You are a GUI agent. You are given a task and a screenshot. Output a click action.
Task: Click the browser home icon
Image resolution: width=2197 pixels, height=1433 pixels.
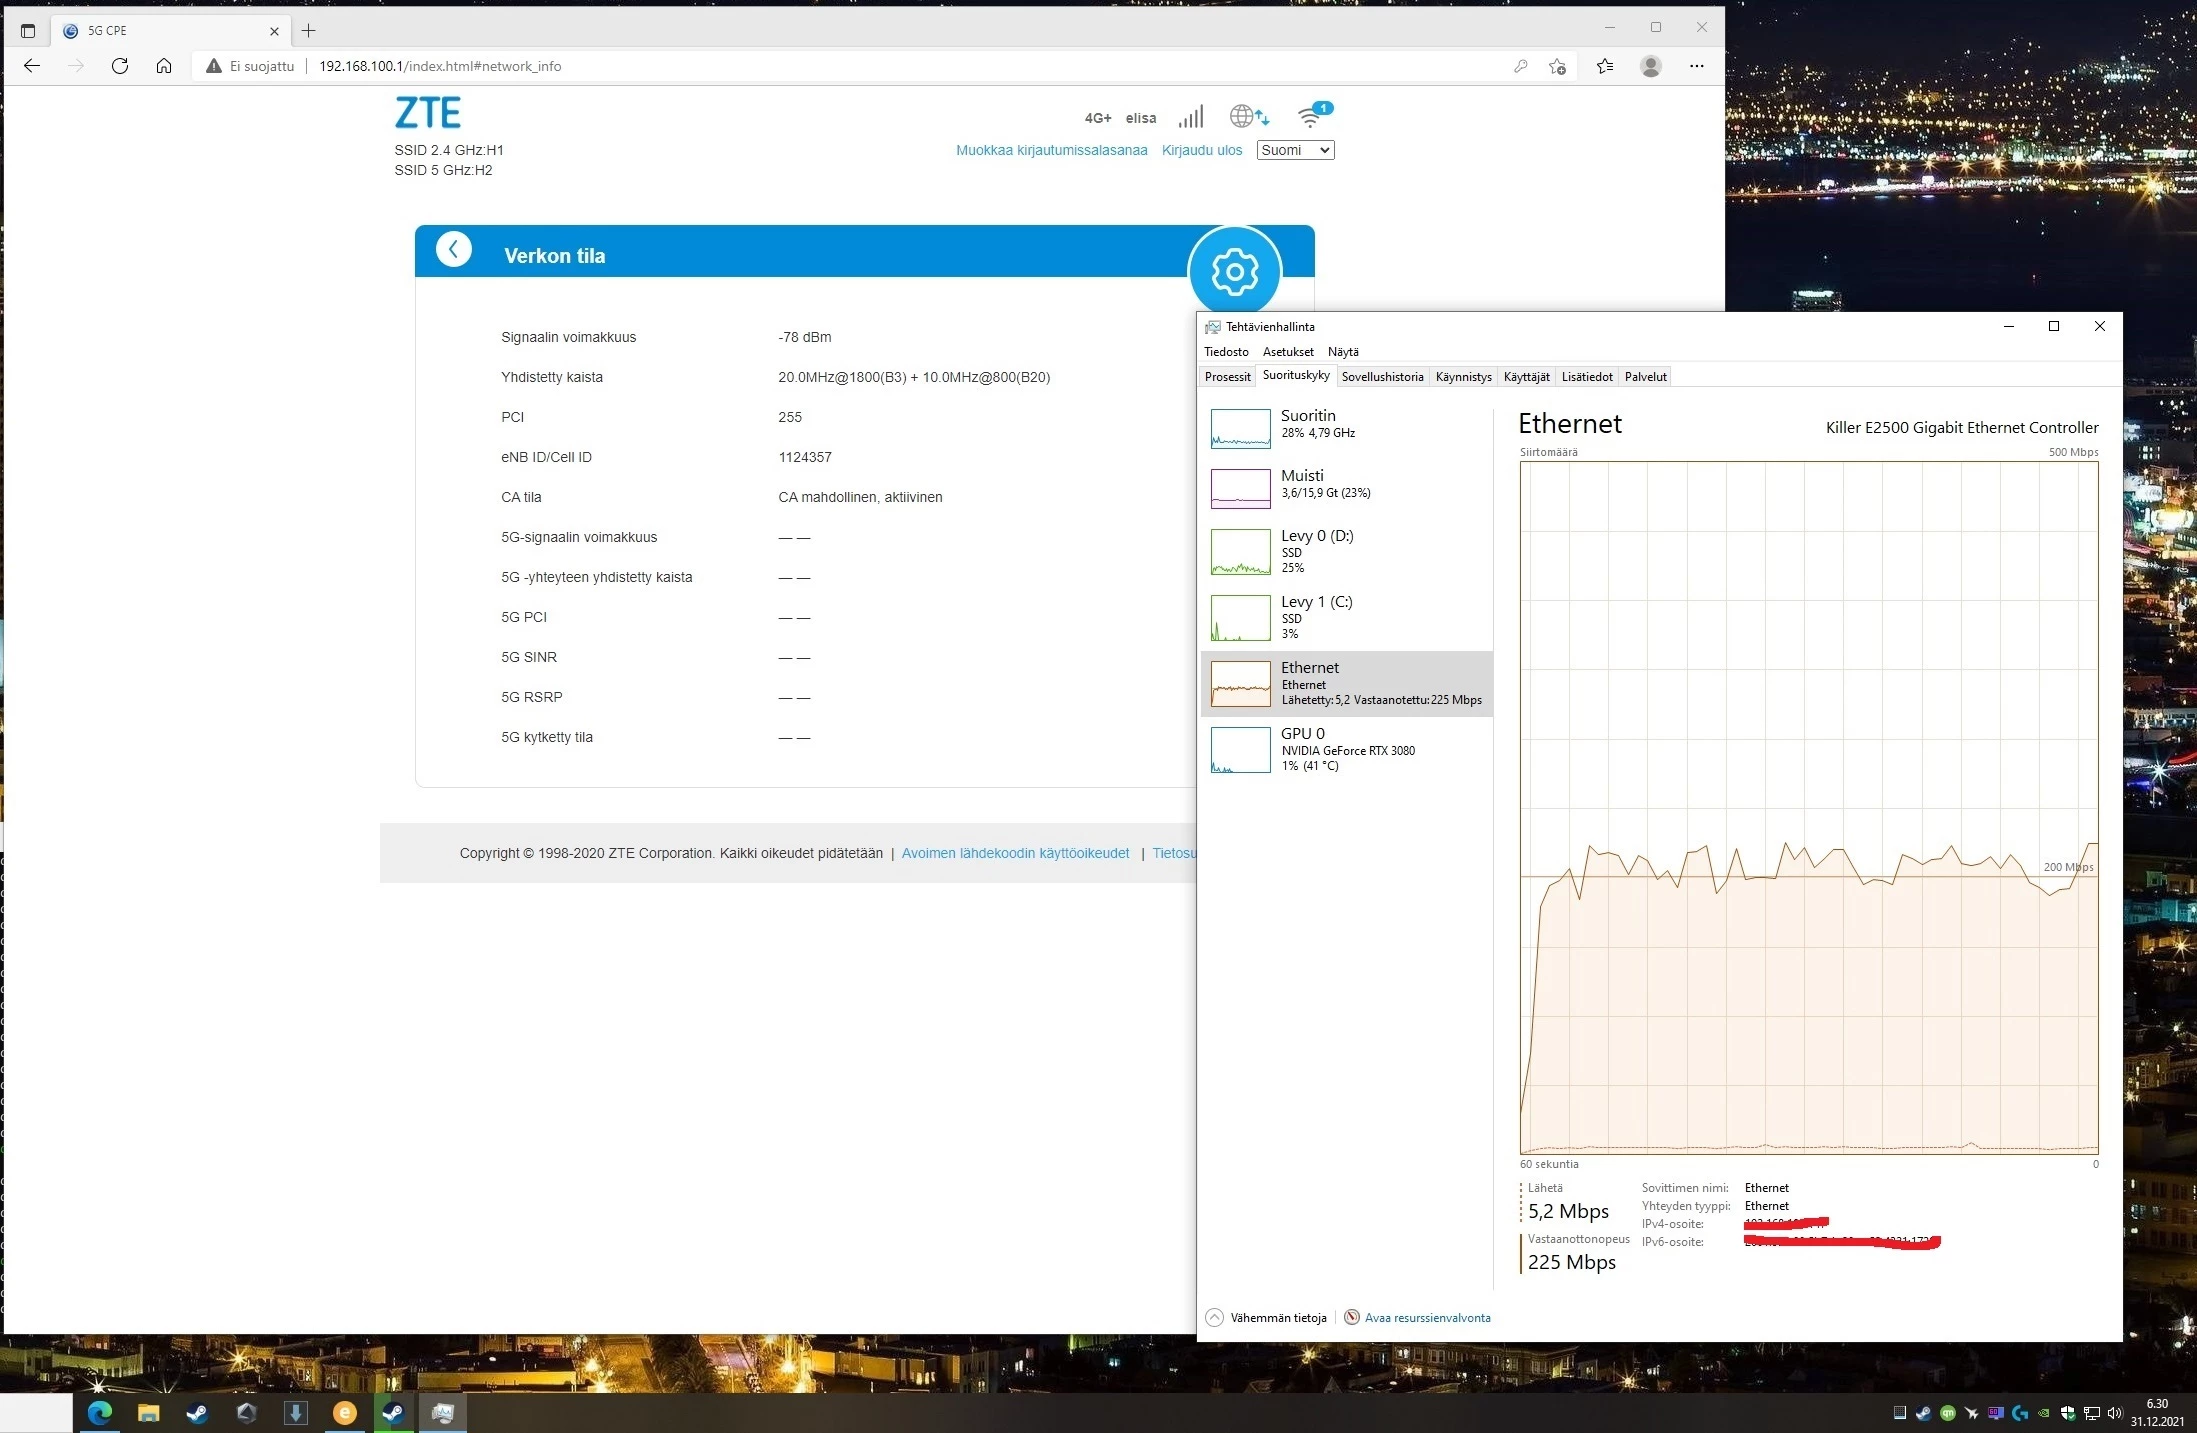(164, 66)
